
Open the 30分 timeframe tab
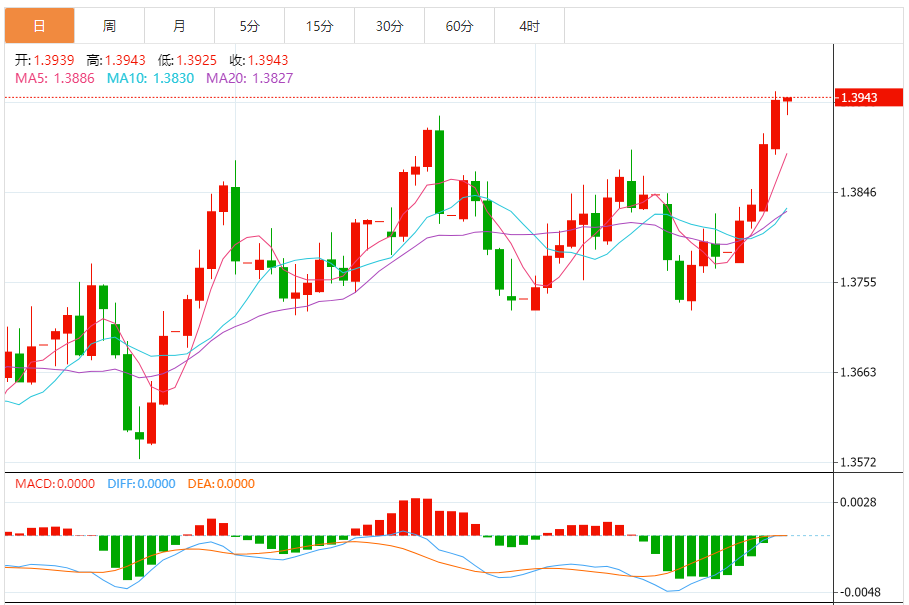tap(390, 26)
